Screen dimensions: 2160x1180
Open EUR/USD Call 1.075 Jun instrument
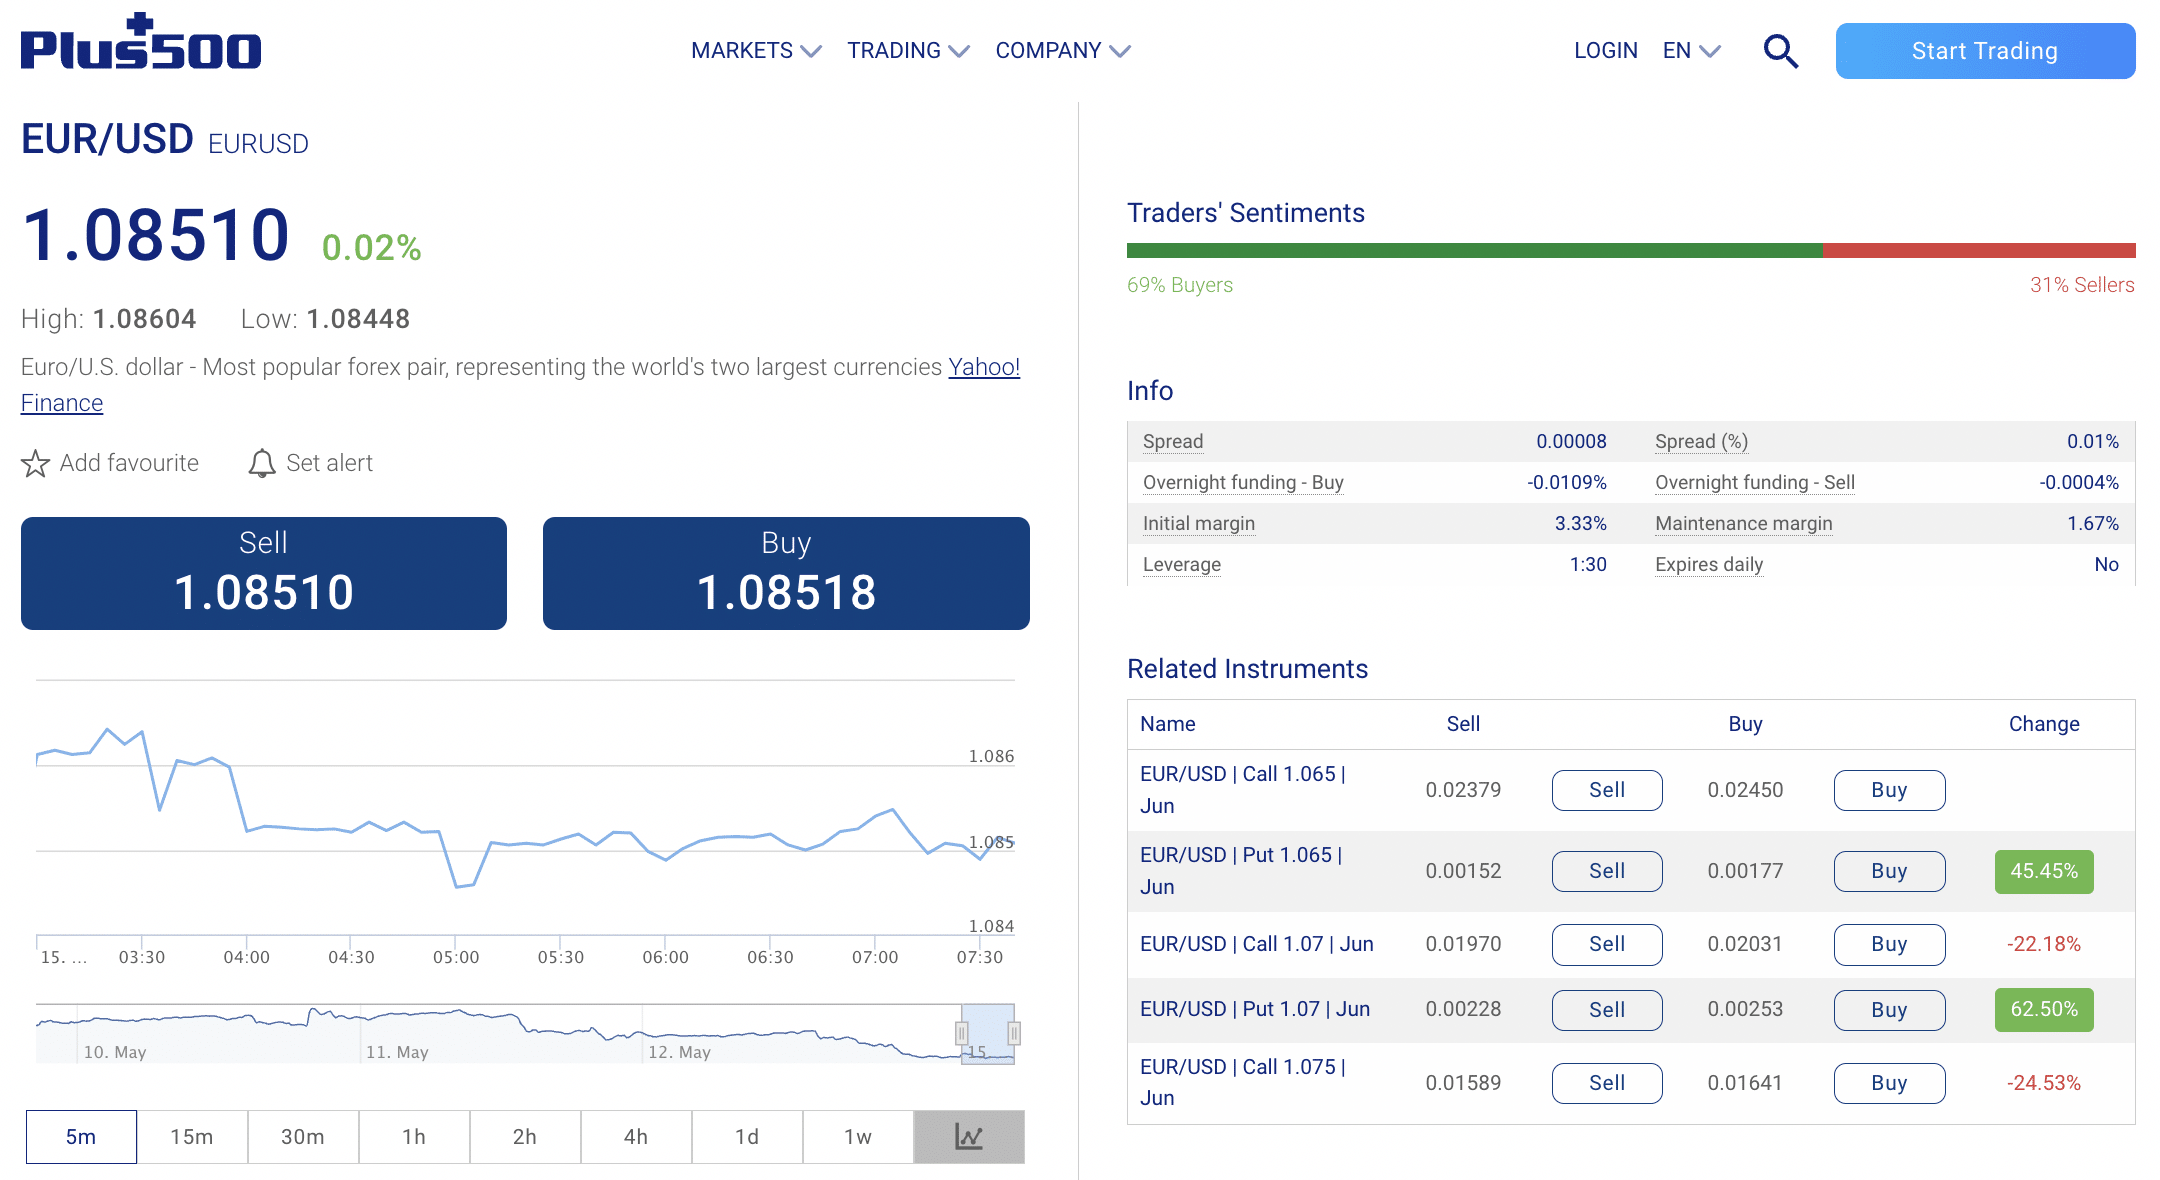(1243, 1082)
